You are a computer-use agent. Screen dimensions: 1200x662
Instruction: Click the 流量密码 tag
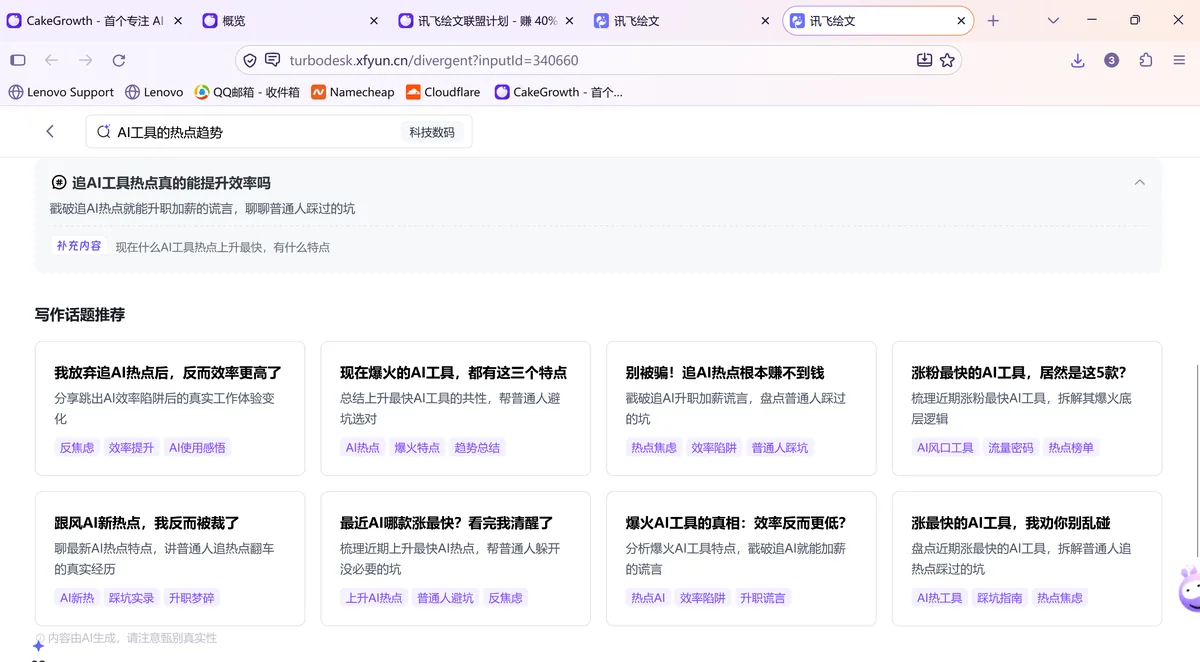click(x=1010, y=448)
